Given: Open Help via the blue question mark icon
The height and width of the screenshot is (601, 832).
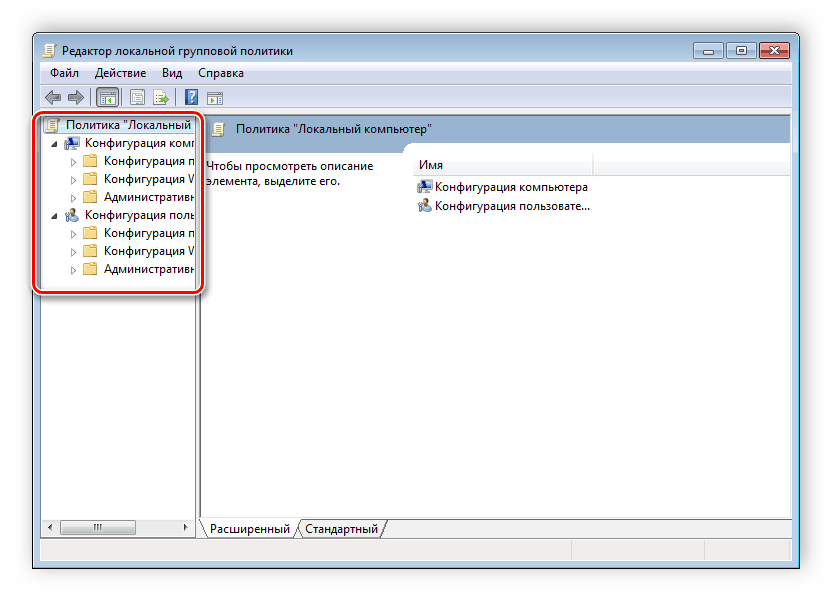Looking at the screenshot, I should [x=191, y=97].
